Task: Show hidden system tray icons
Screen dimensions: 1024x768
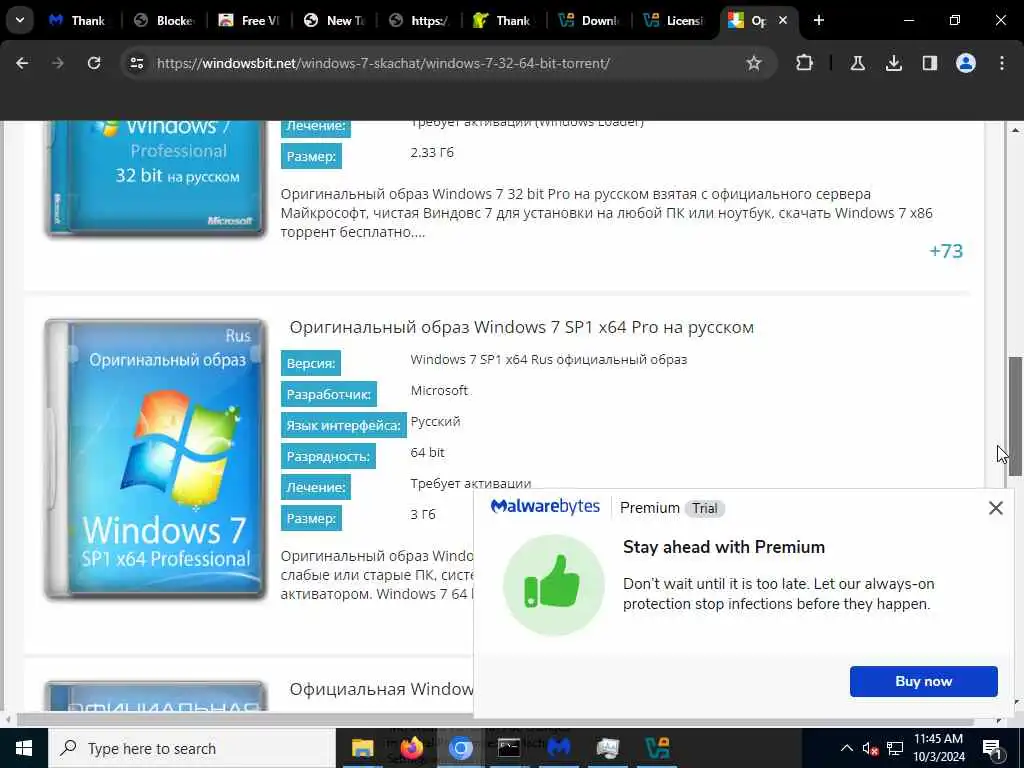Action: click(846, 748)
